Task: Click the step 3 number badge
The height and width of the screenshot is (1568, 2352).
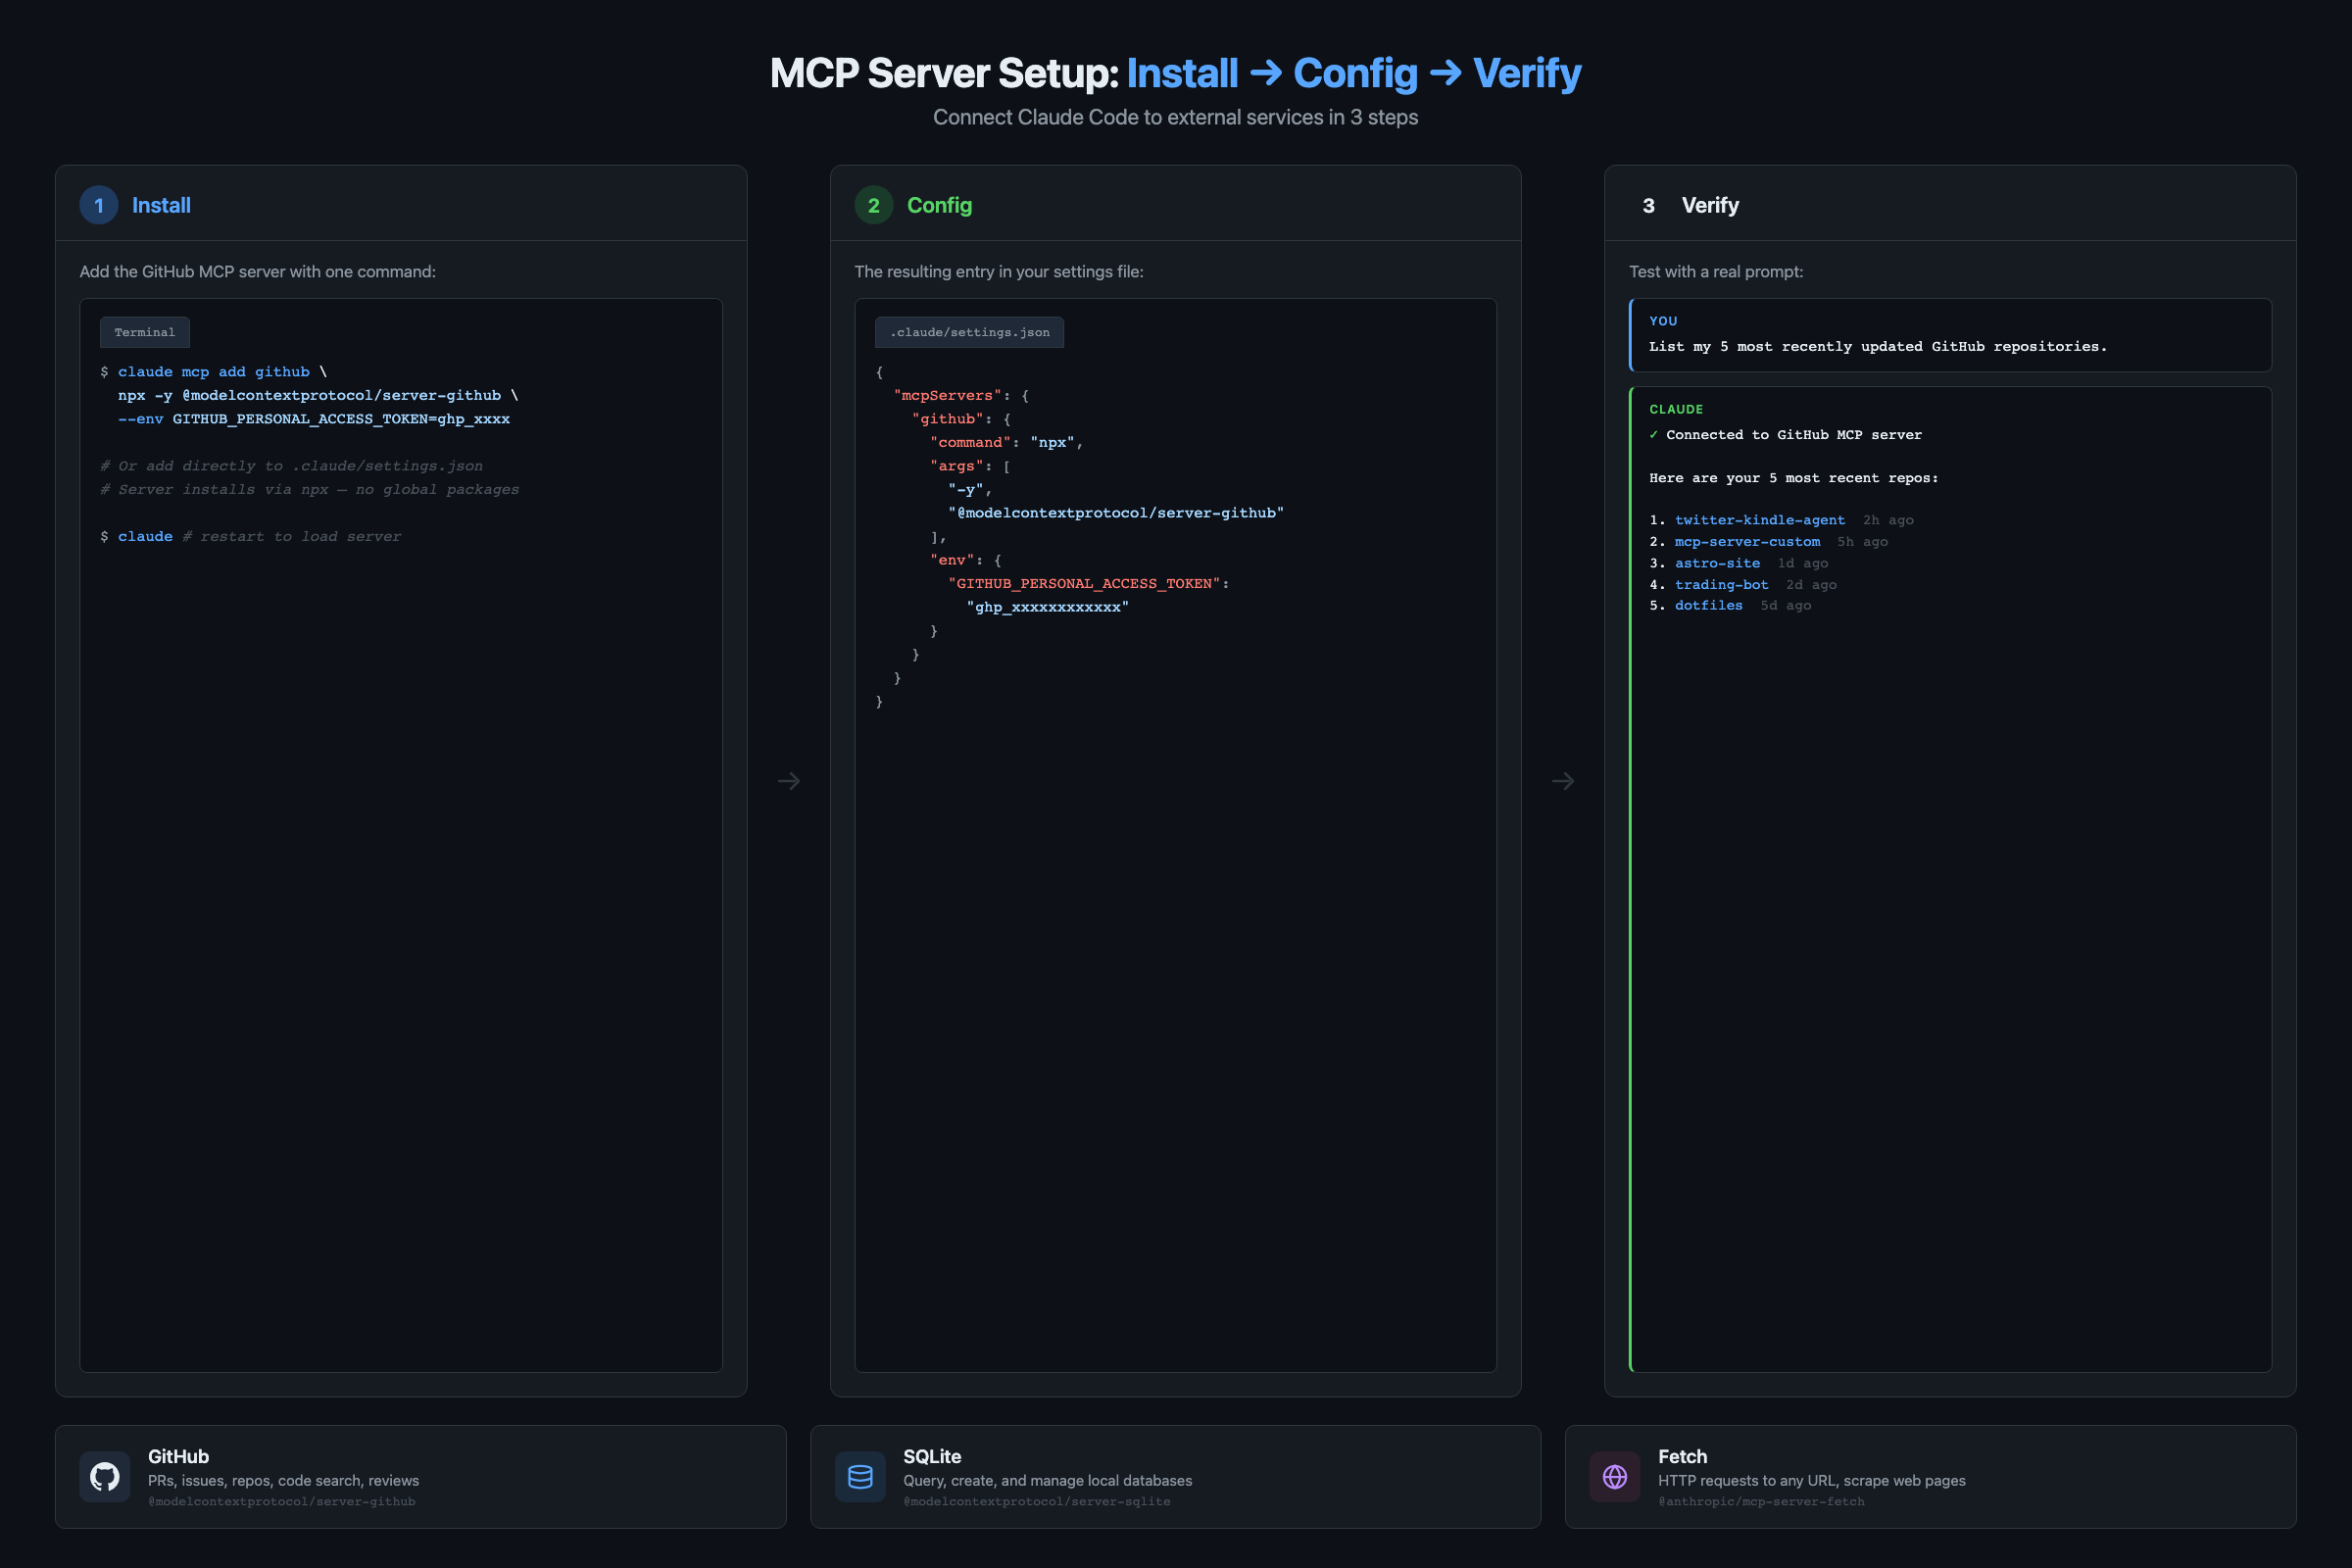Action: pos(1648,205)
